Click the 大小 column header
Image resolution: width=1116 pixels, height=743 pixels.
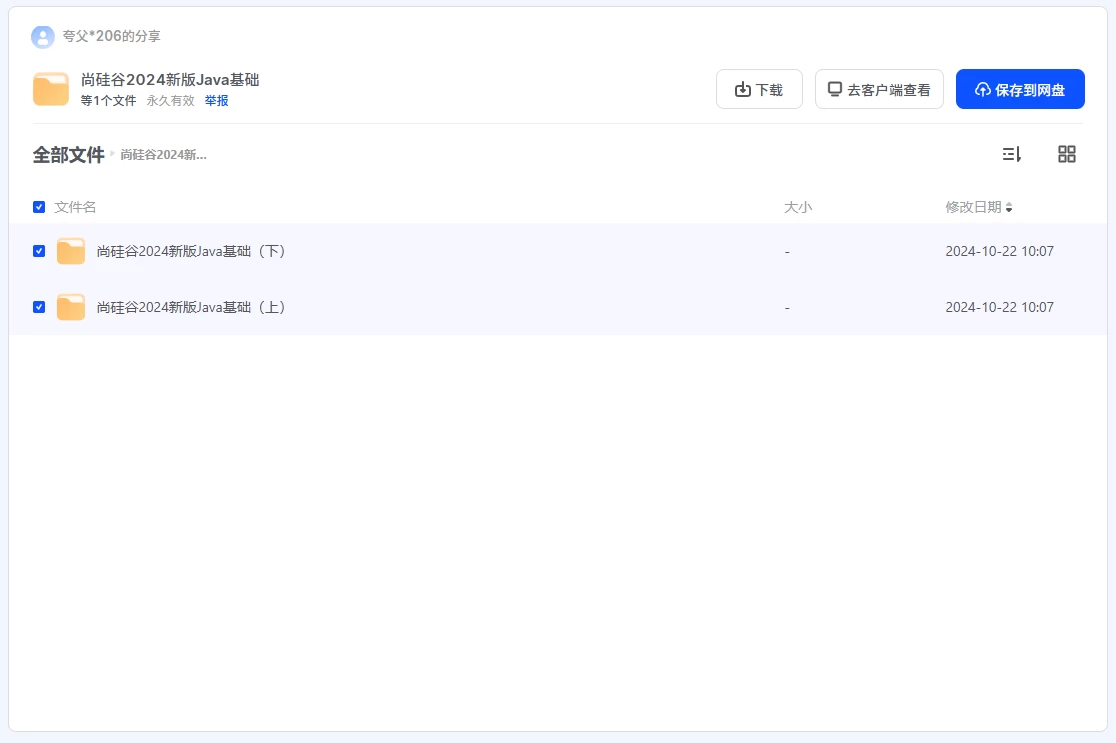coord(798,207)
